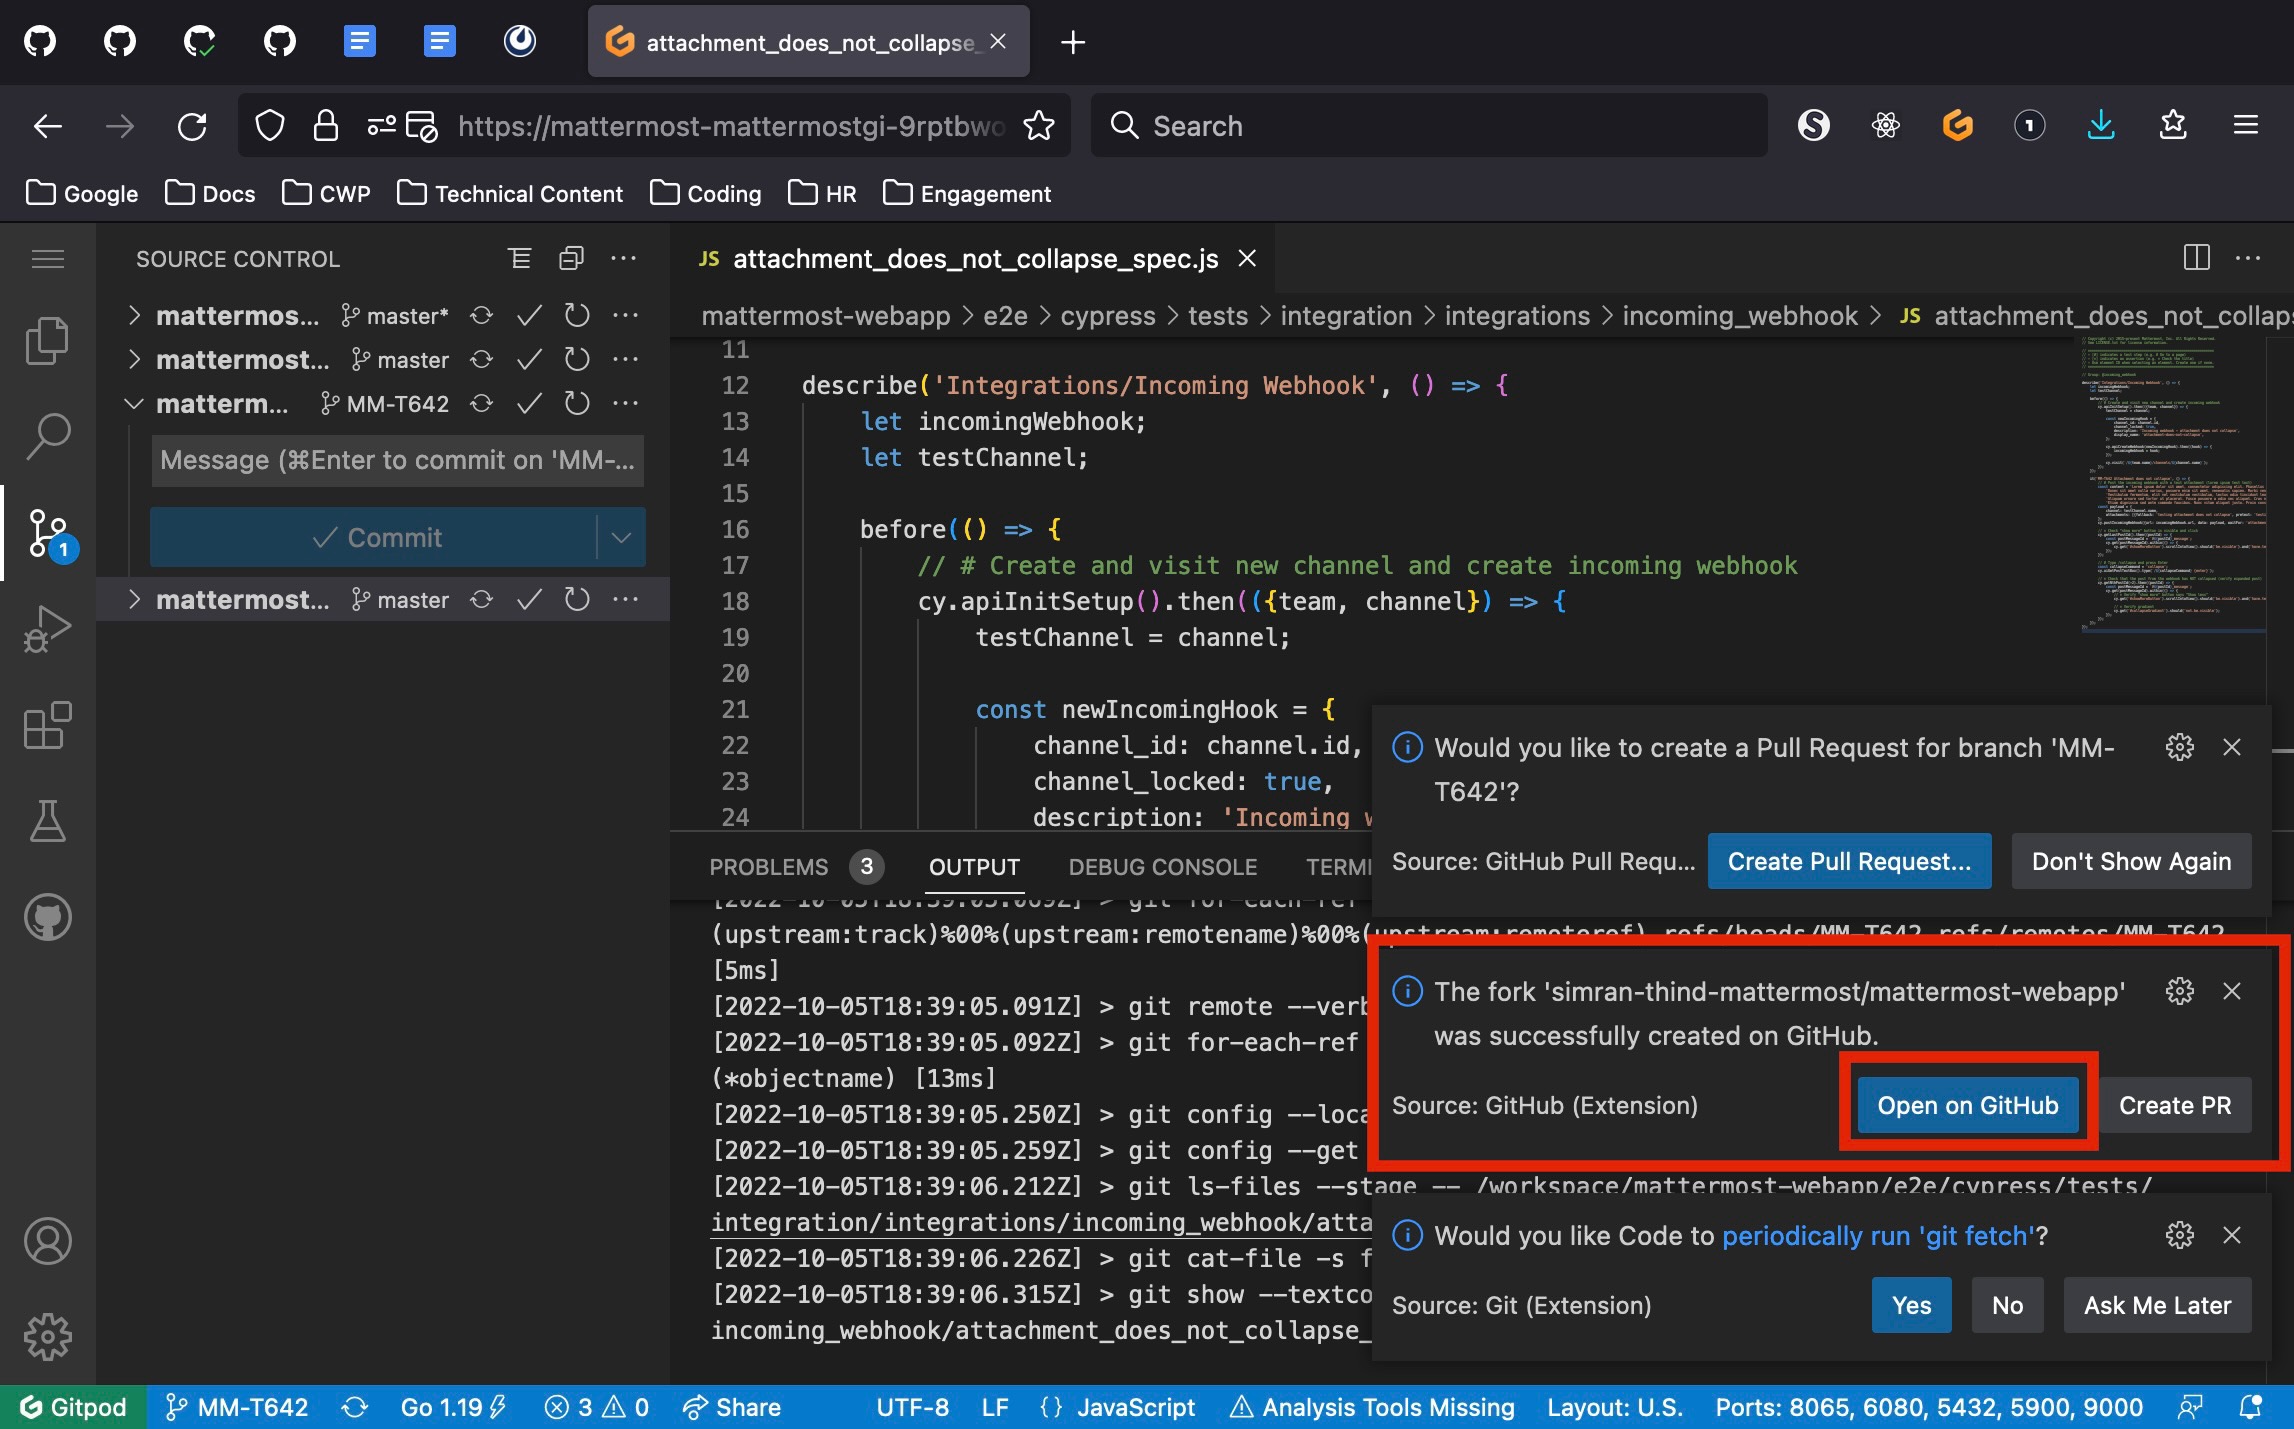
Task: Click Collapse All icon in Source Control header
Action: tap(571, 259)
